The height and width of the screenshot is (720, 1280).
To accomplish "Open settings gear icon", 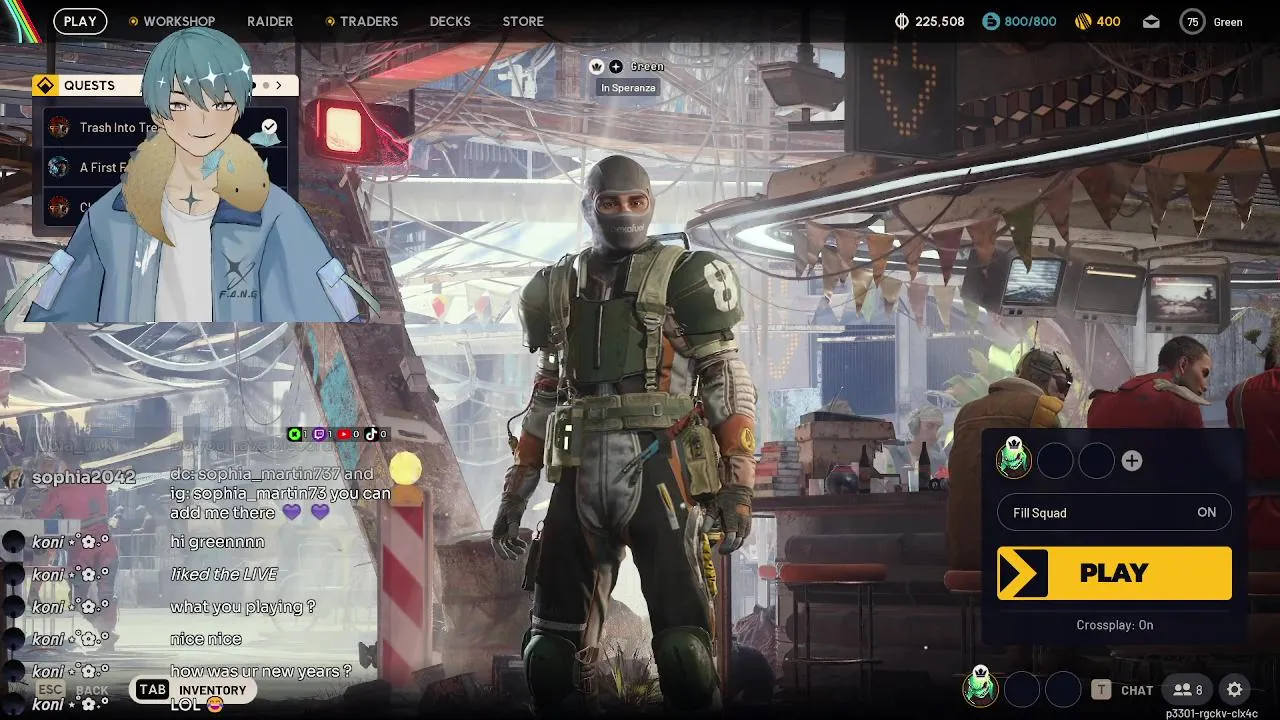I will point(1235,690).
